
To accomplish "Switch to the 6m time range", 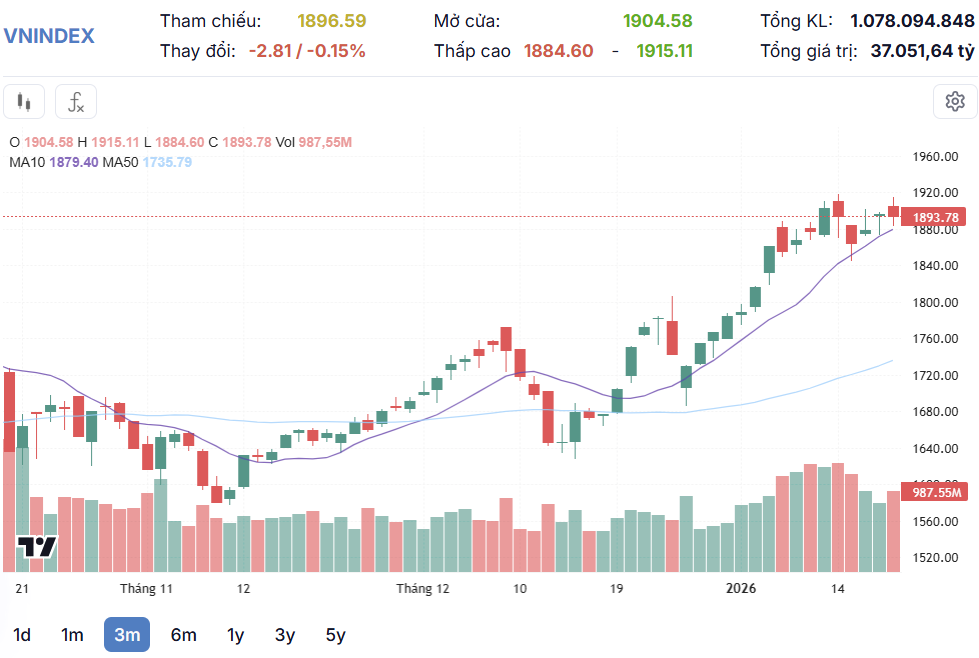I will click(184, 635).
